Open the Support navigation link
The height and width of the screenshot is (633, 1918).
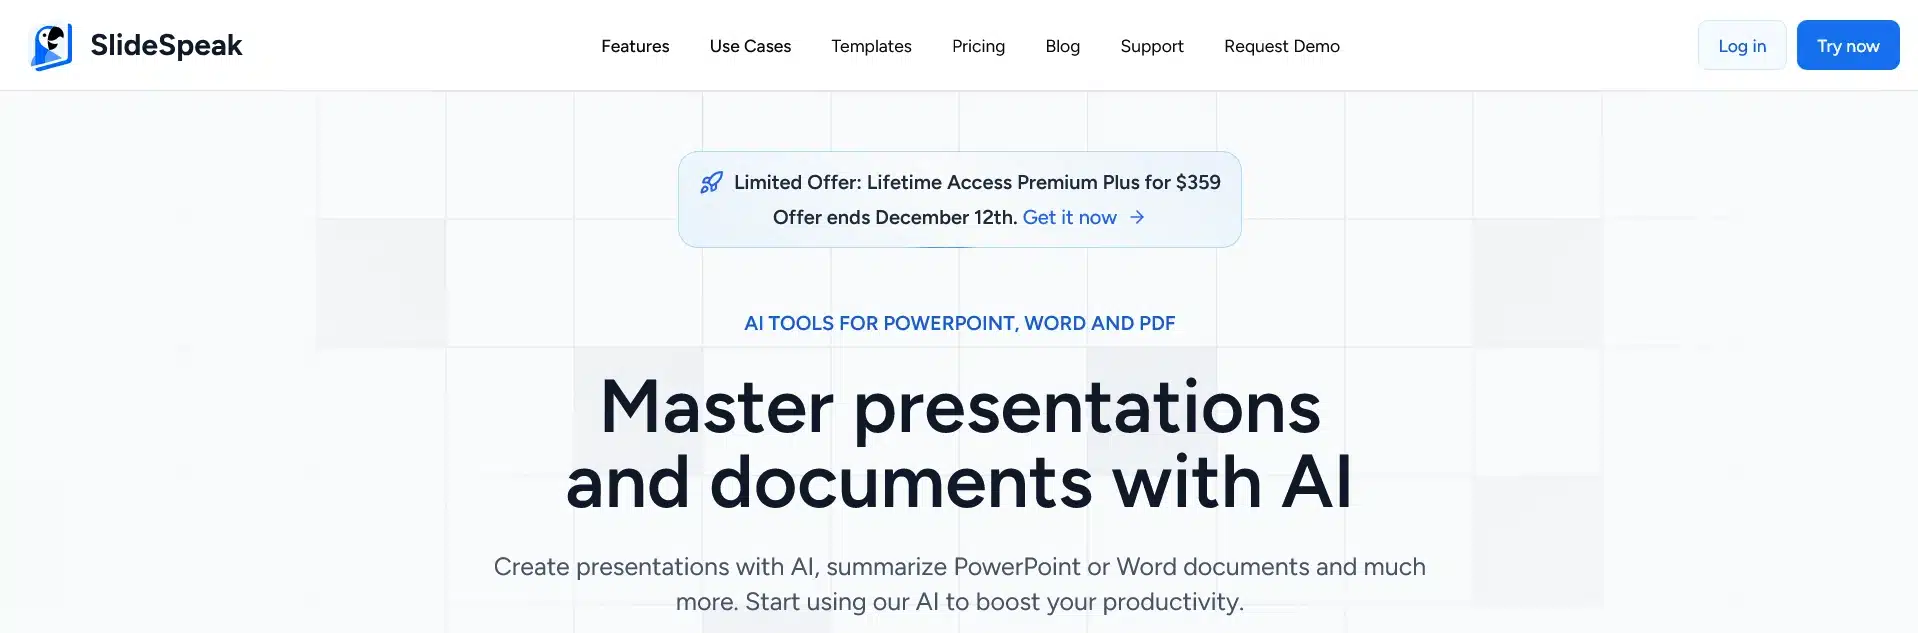tap(1151, 46)
